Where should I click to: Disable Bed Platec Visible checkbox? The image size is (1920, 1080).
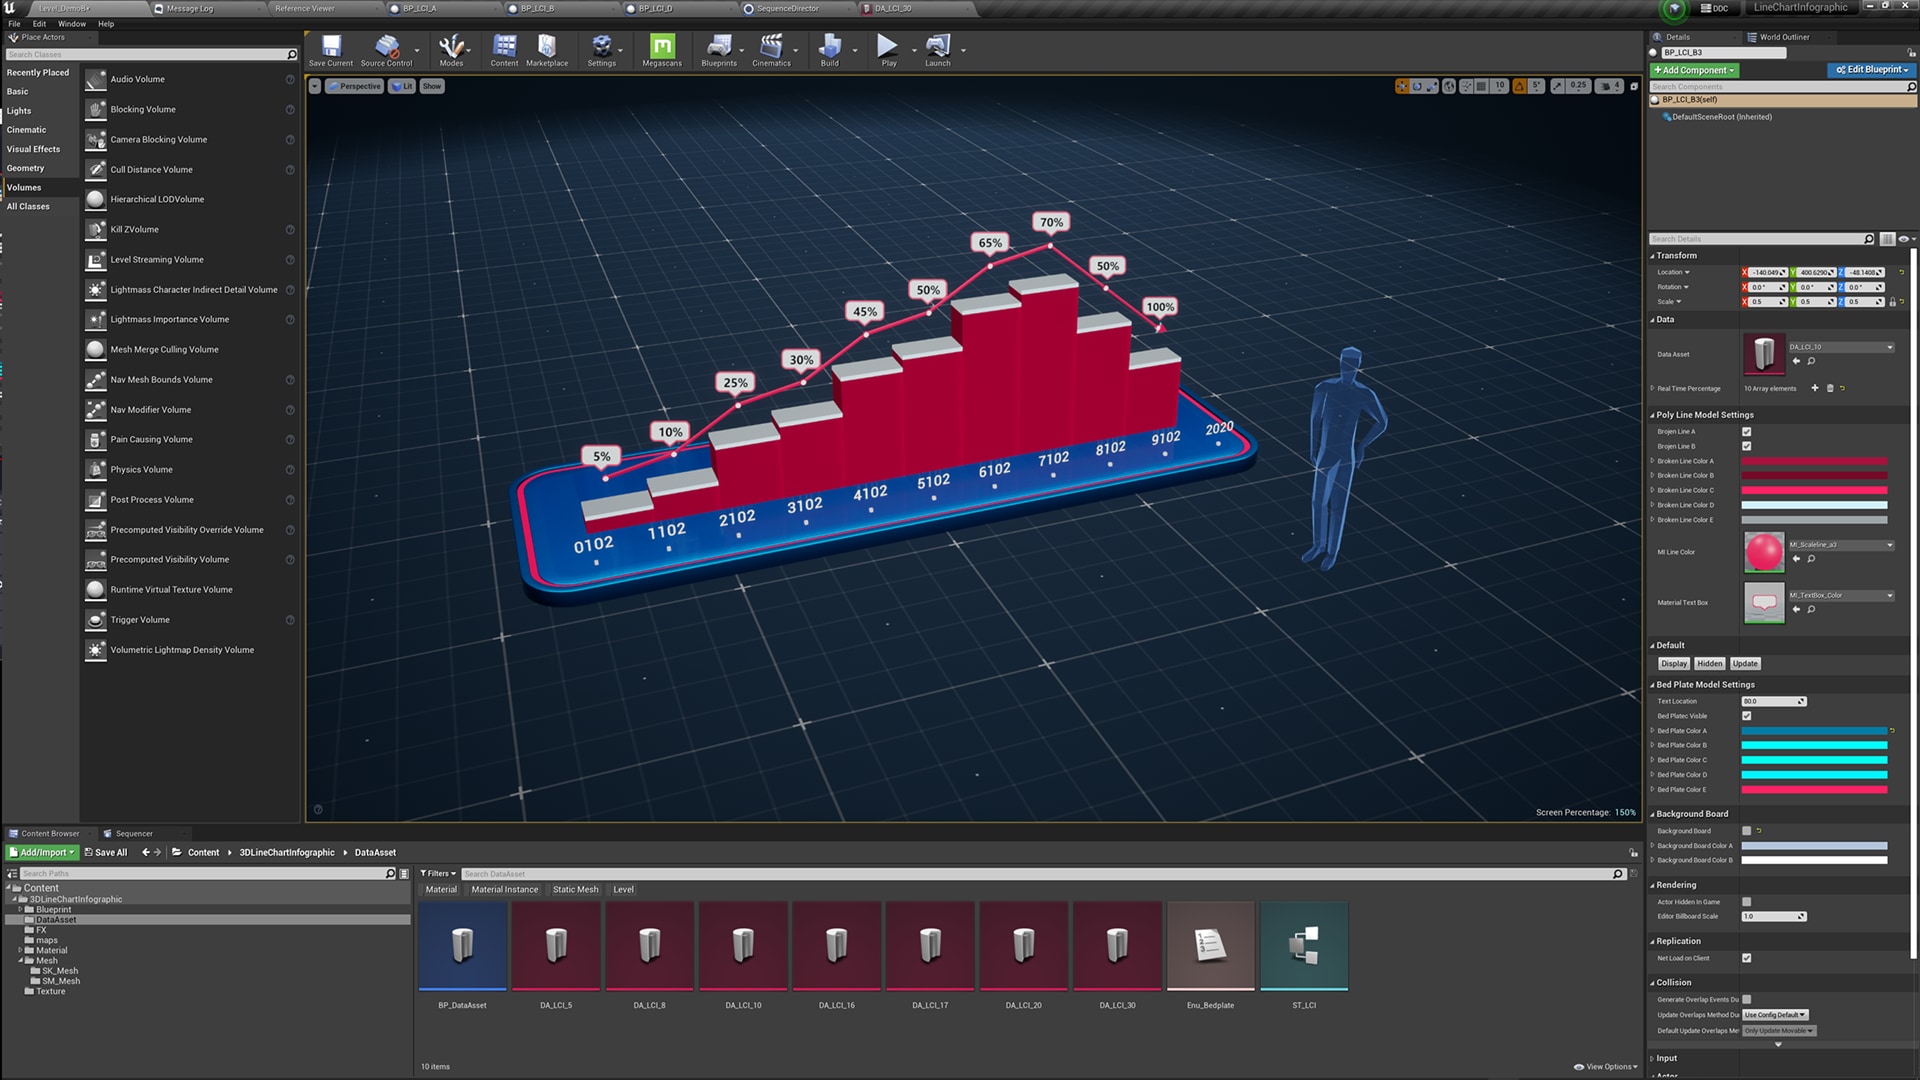click(x=1746, y=716)
